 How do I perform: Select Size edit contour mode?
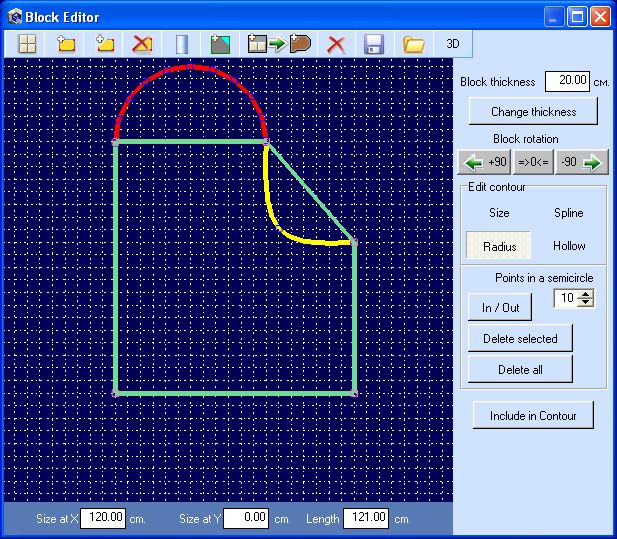pos(499,213)
